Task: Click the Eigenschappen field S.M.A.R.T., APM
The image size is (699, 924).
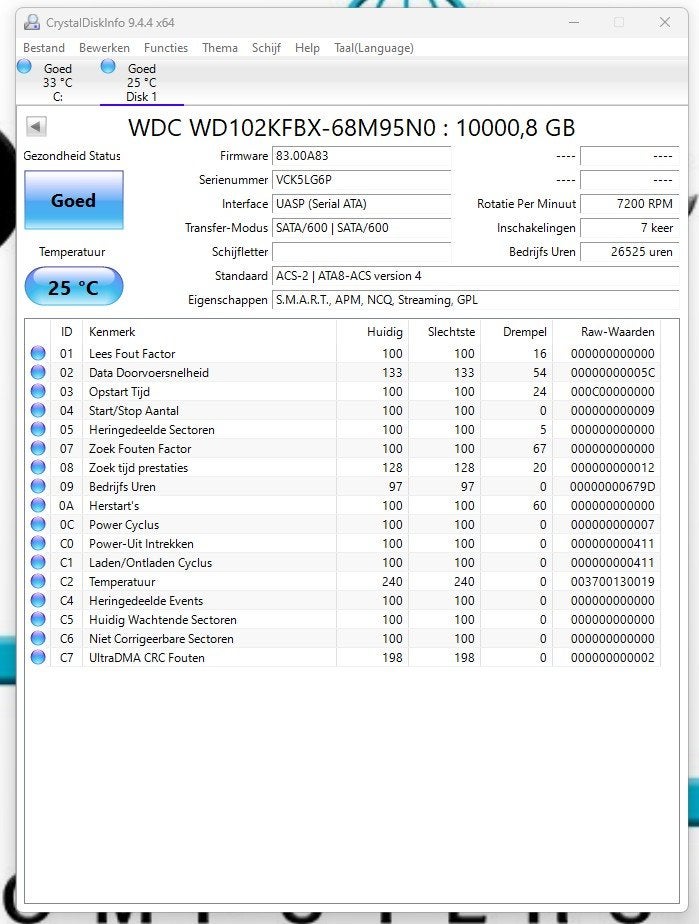Action: click(x=476, y=300)
